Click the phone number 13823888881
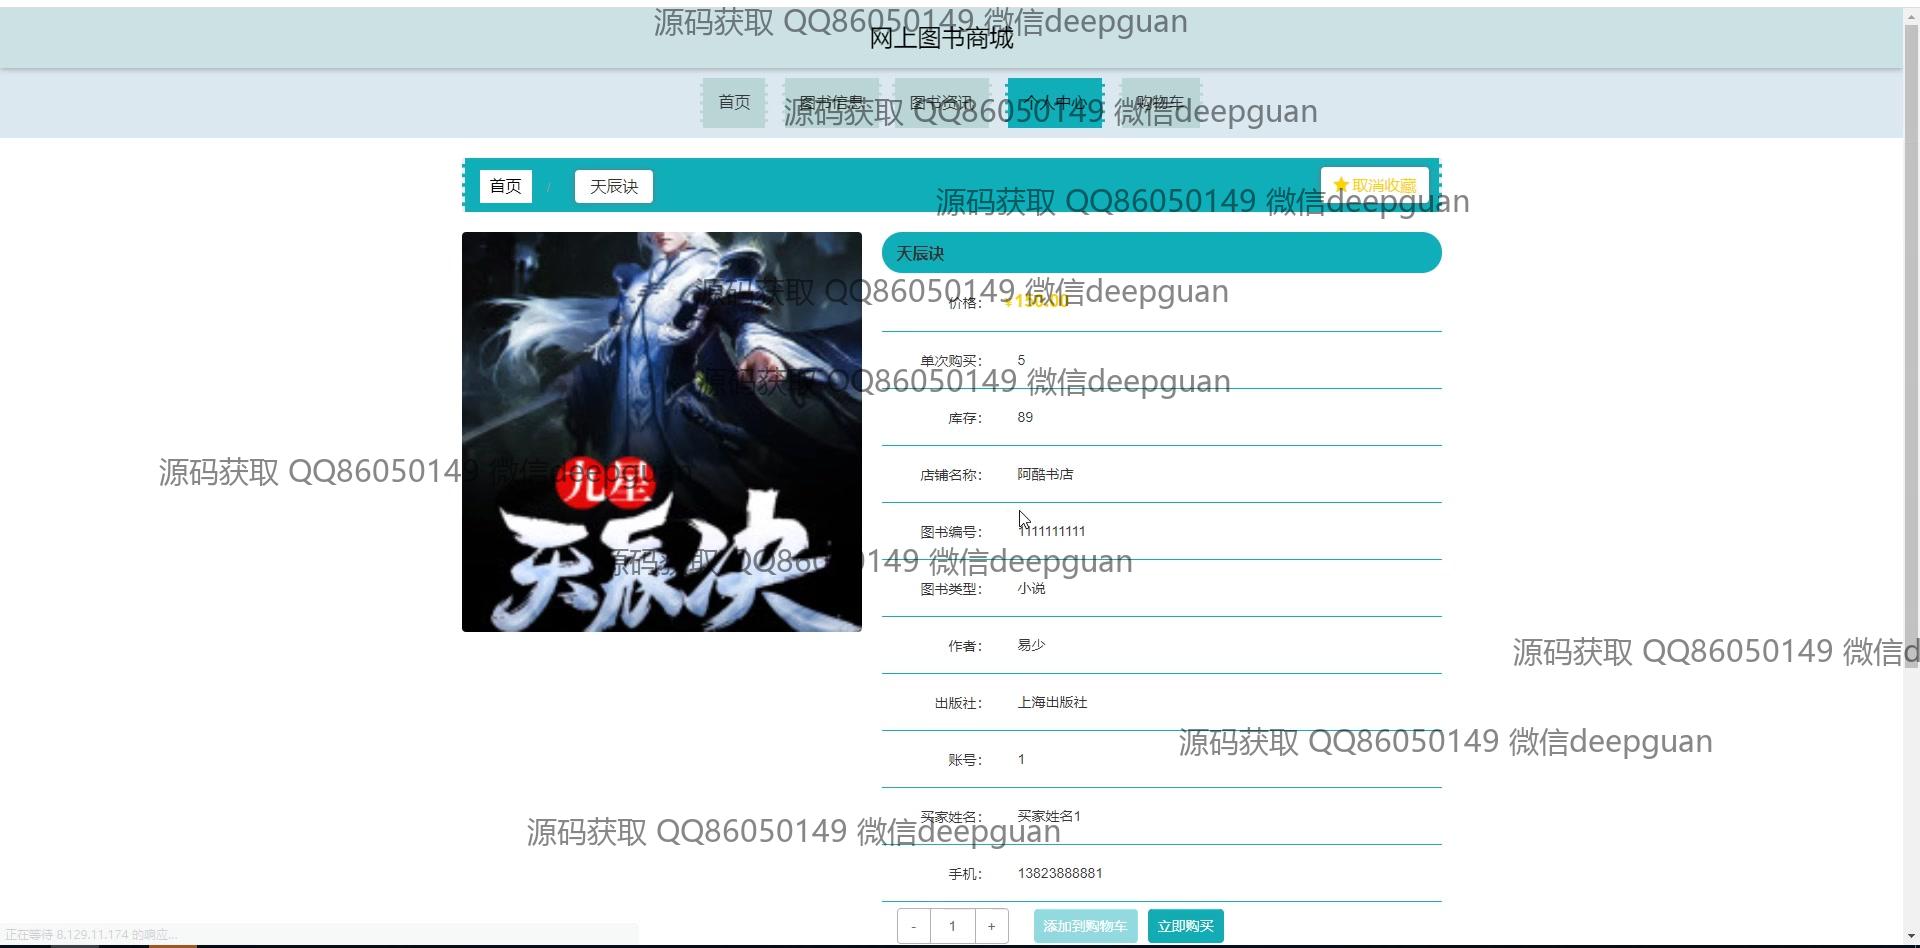 coord(1060,874)
